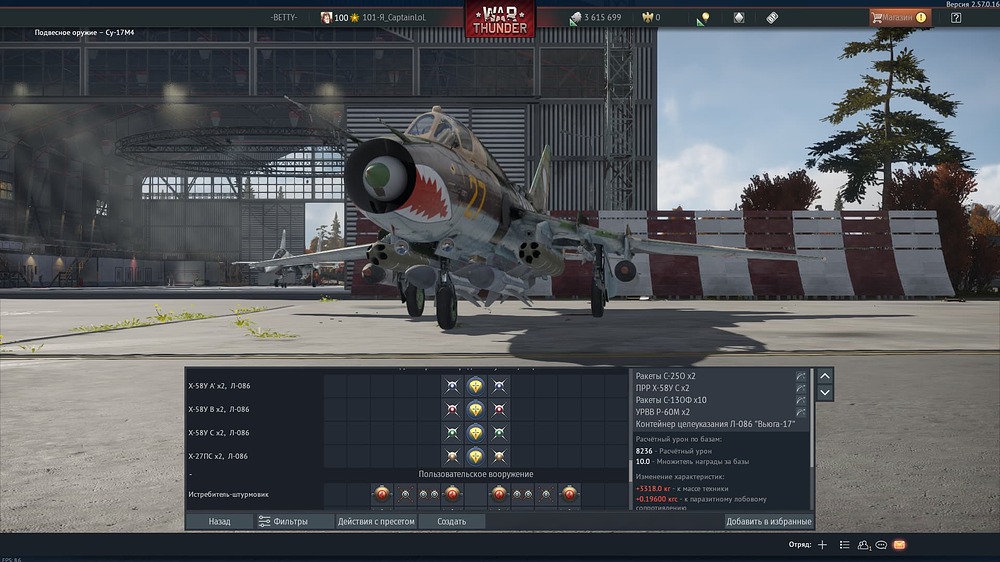Click Создать button
The image size is (1000, 562).
(x=452, y=521)
